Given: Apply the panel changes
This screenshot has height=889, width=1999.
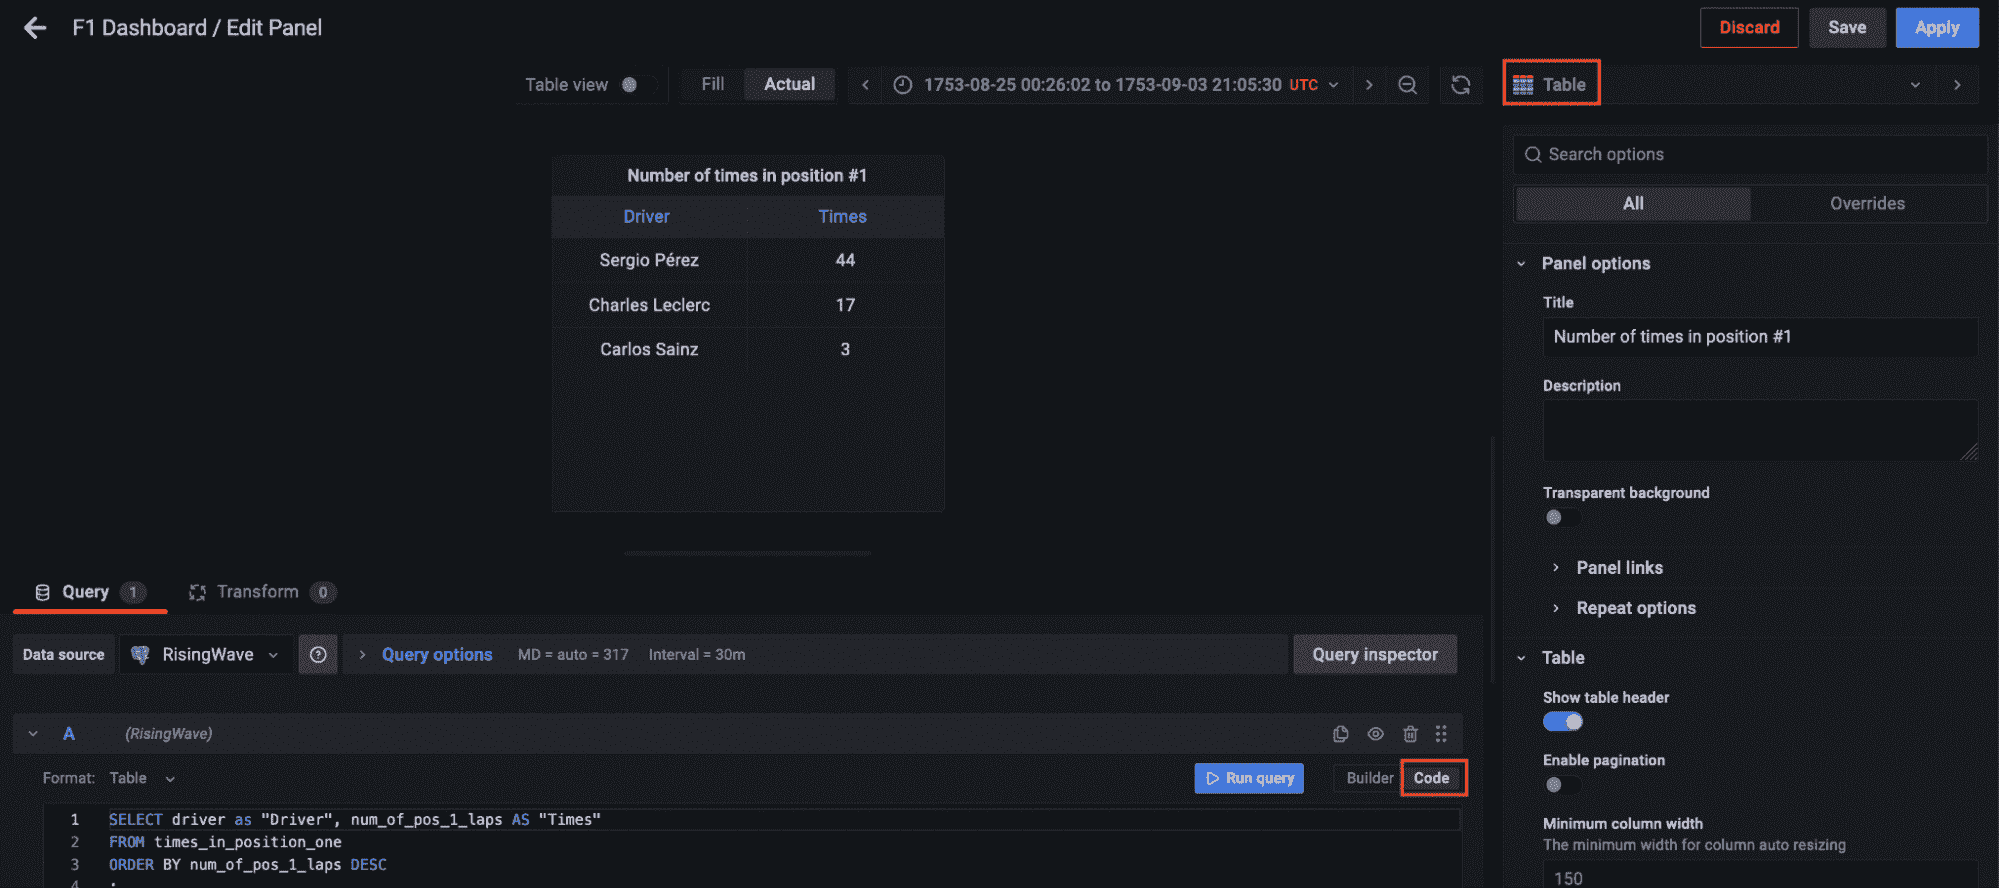Looking at the screenshot, I should pyautogui.click(x=1937, y=28).
